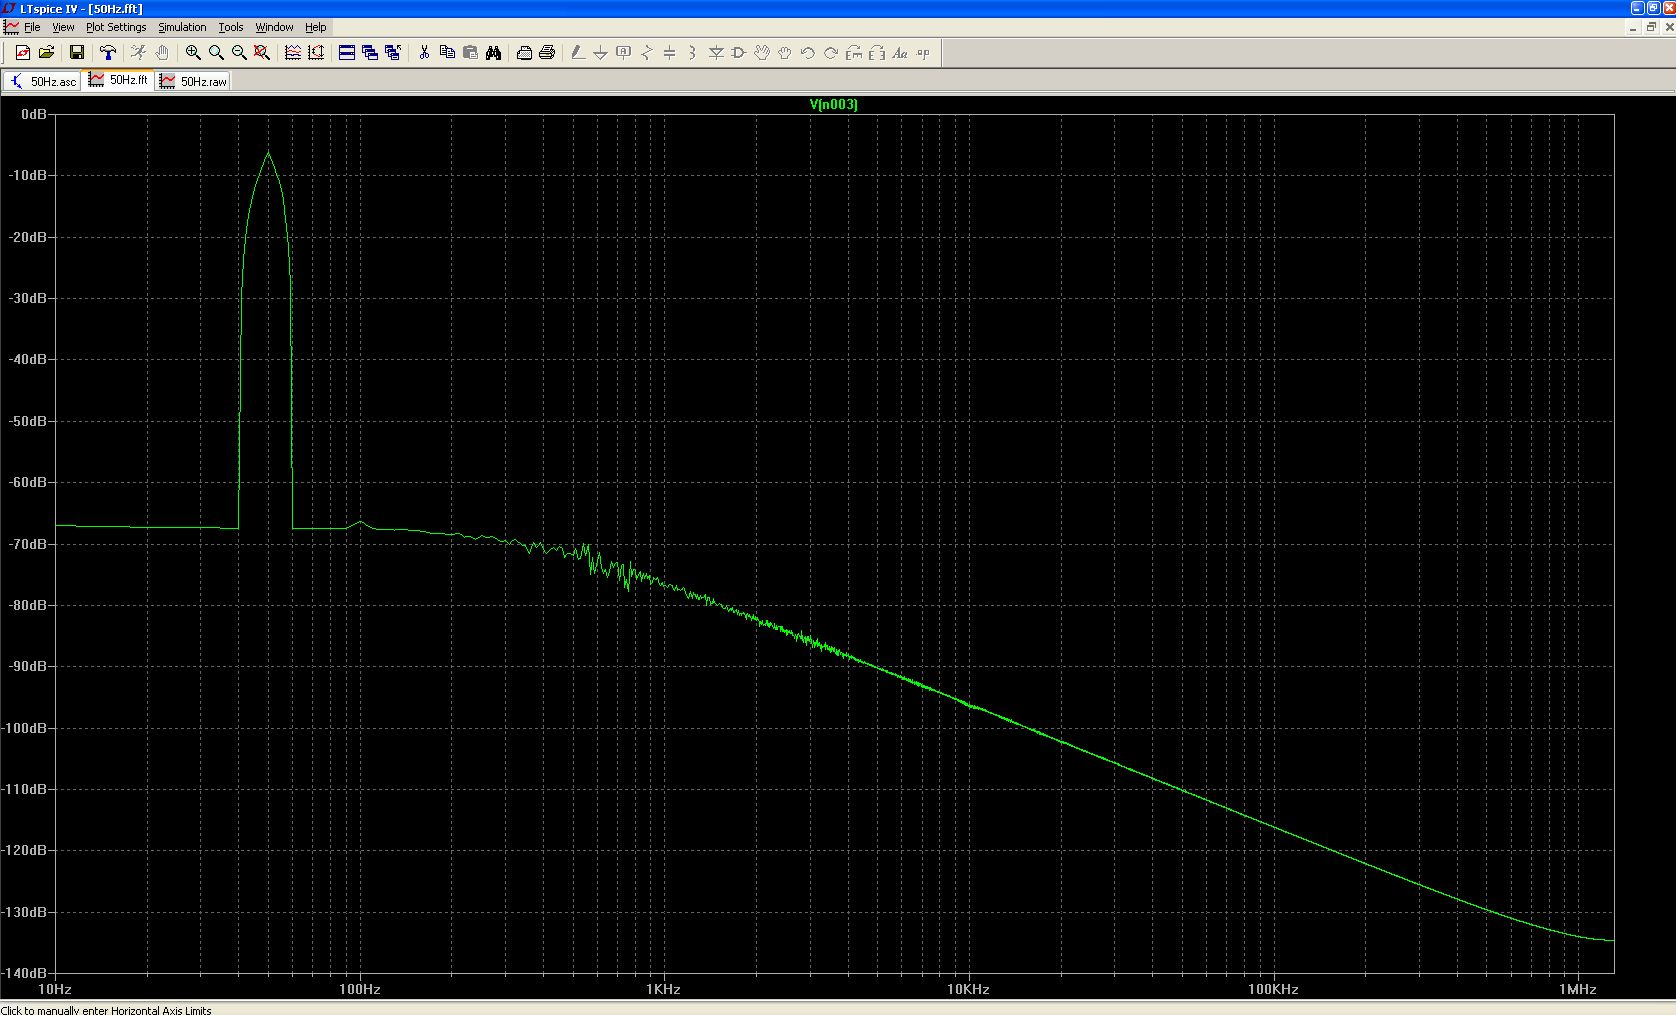Click the Zoom to rectangle magnifier
Viewport: 1676px width, 1015px height.
click(216, 53)
